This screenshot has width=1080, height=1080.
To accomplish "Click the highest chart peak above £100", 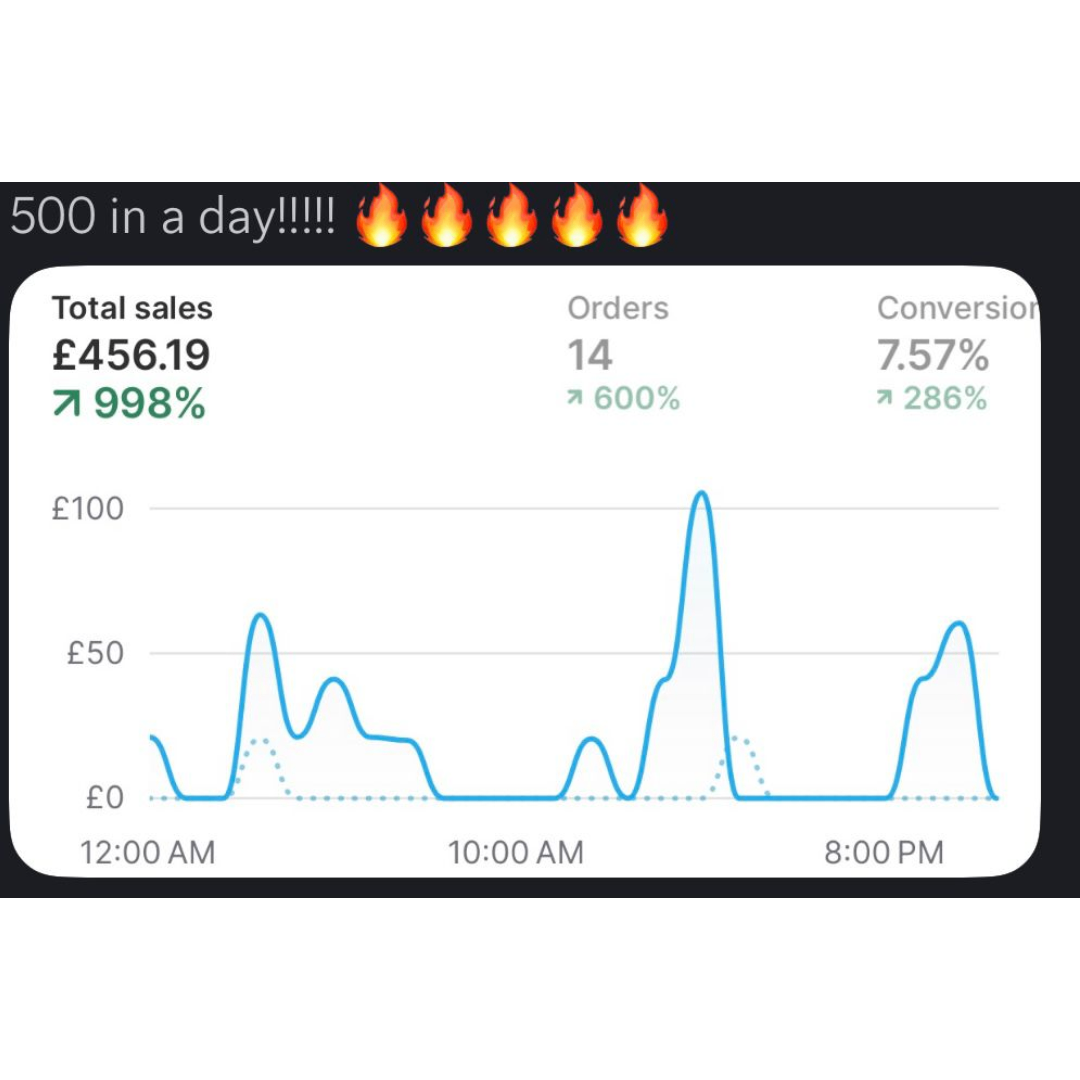I will click(x=702, y=494).
